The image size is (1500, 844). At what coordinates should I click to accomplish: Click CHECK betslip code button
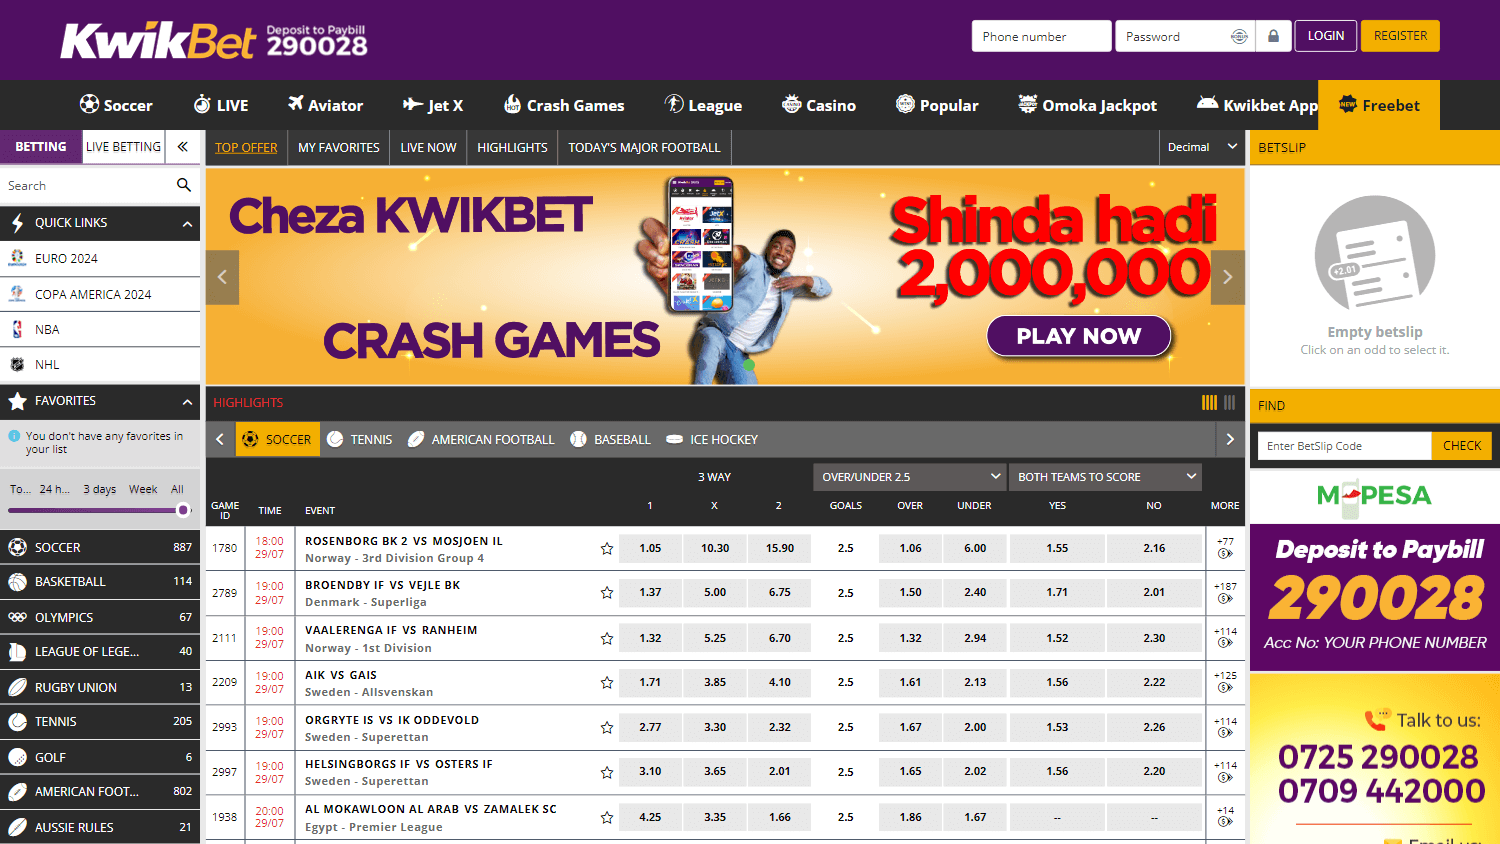1462,446
